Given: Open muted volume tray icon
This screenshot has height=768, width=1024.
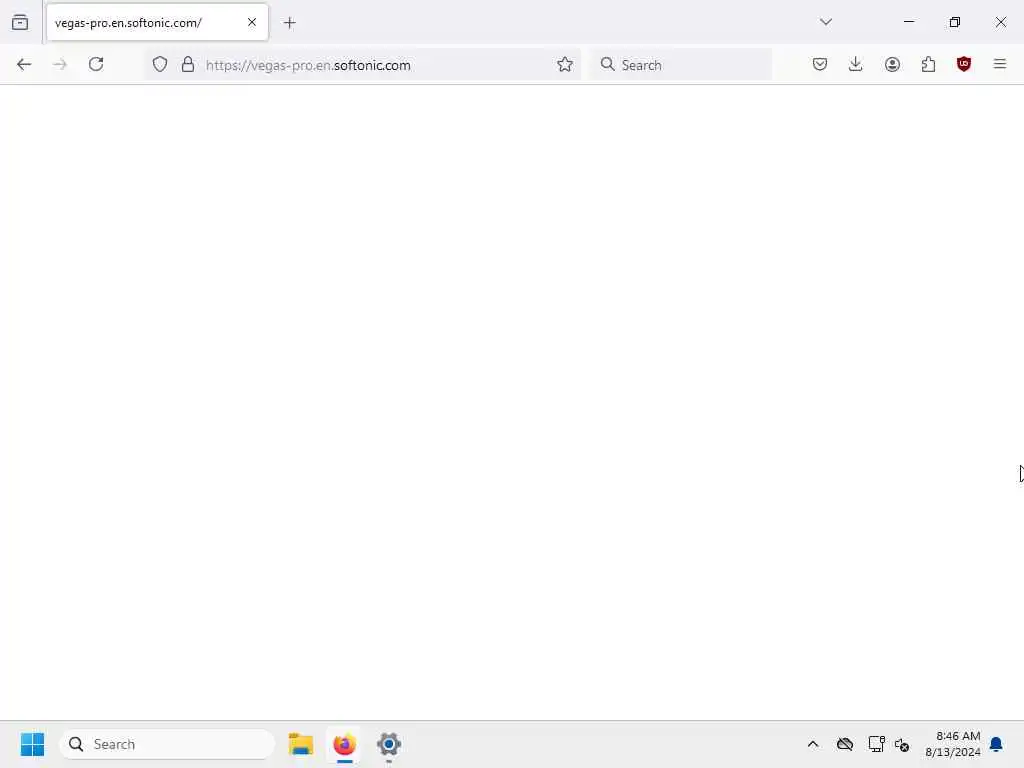Looking at the screenshot, I should (903, 744).
